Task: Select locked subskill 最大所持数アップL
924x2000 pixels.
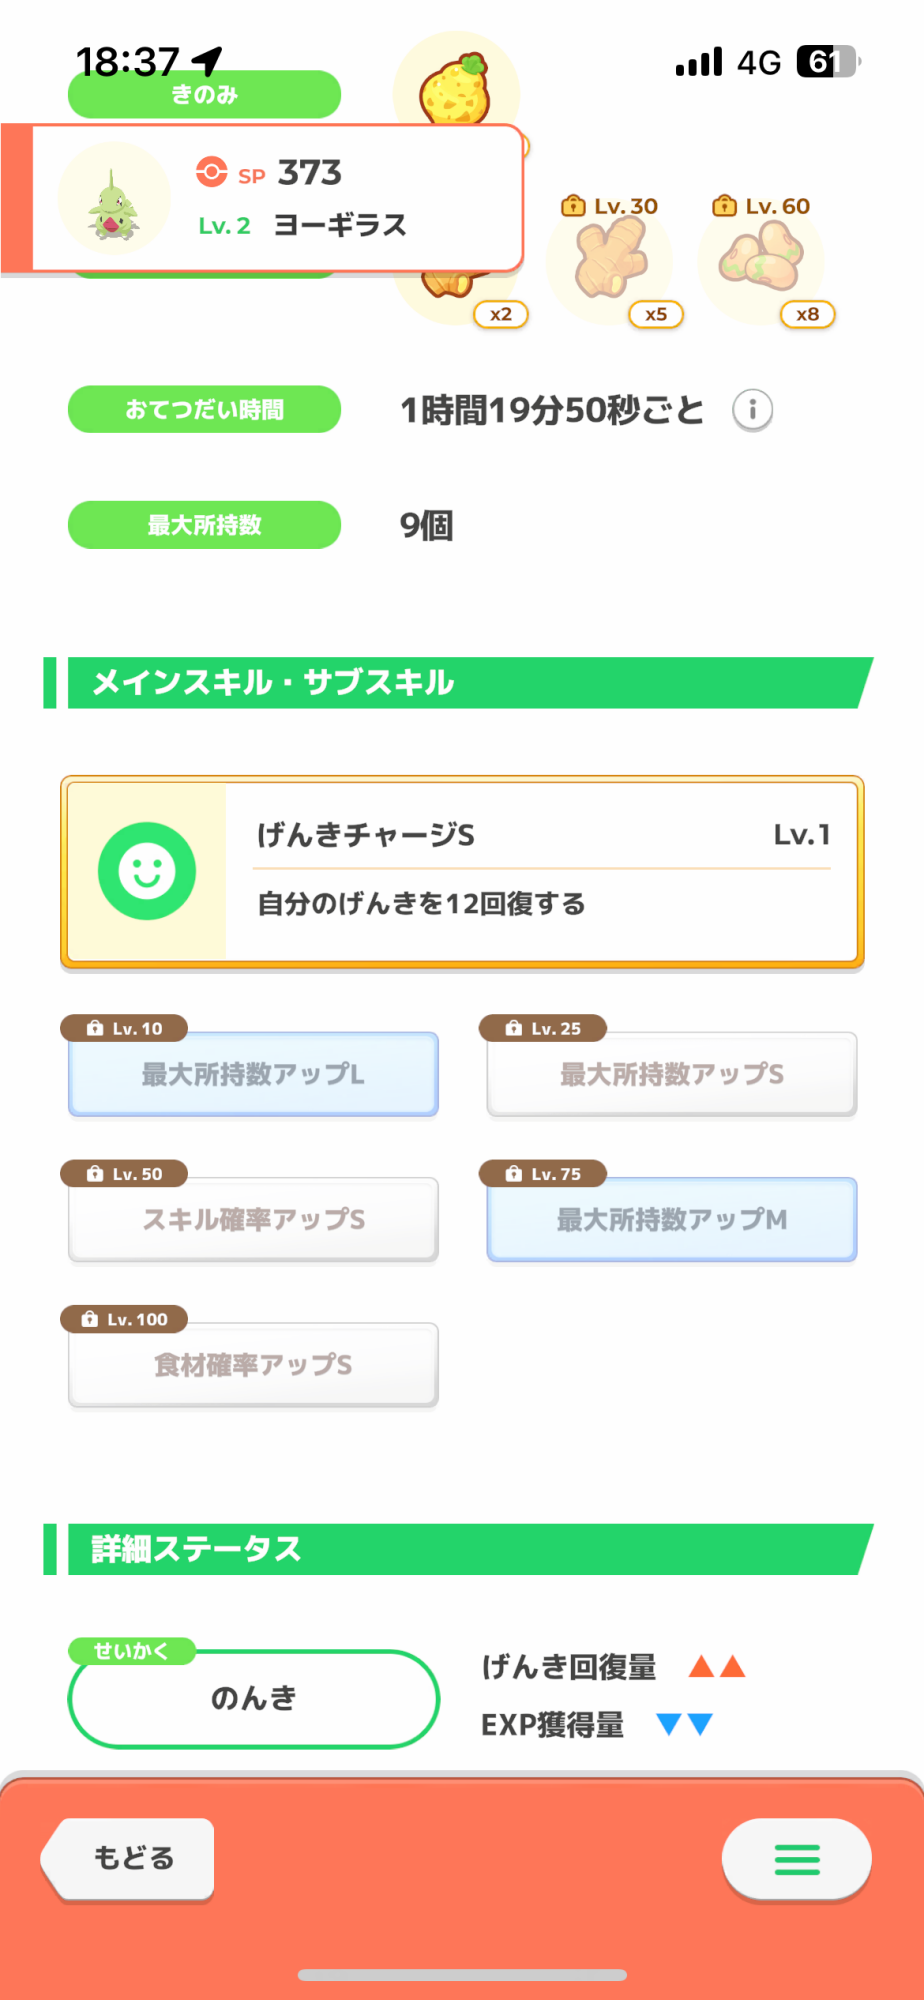Action: (253, 1074)
